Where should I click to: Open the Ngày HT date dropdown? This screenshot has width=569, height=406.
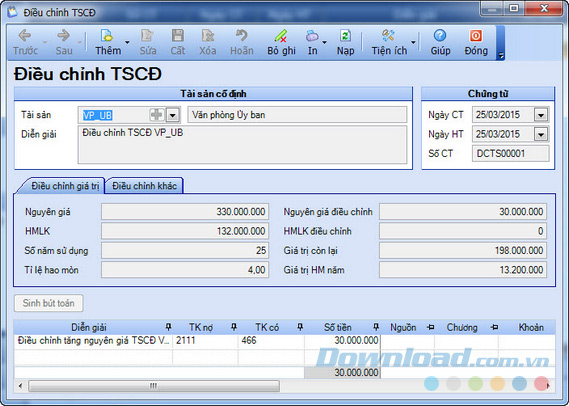pos(541,135)
